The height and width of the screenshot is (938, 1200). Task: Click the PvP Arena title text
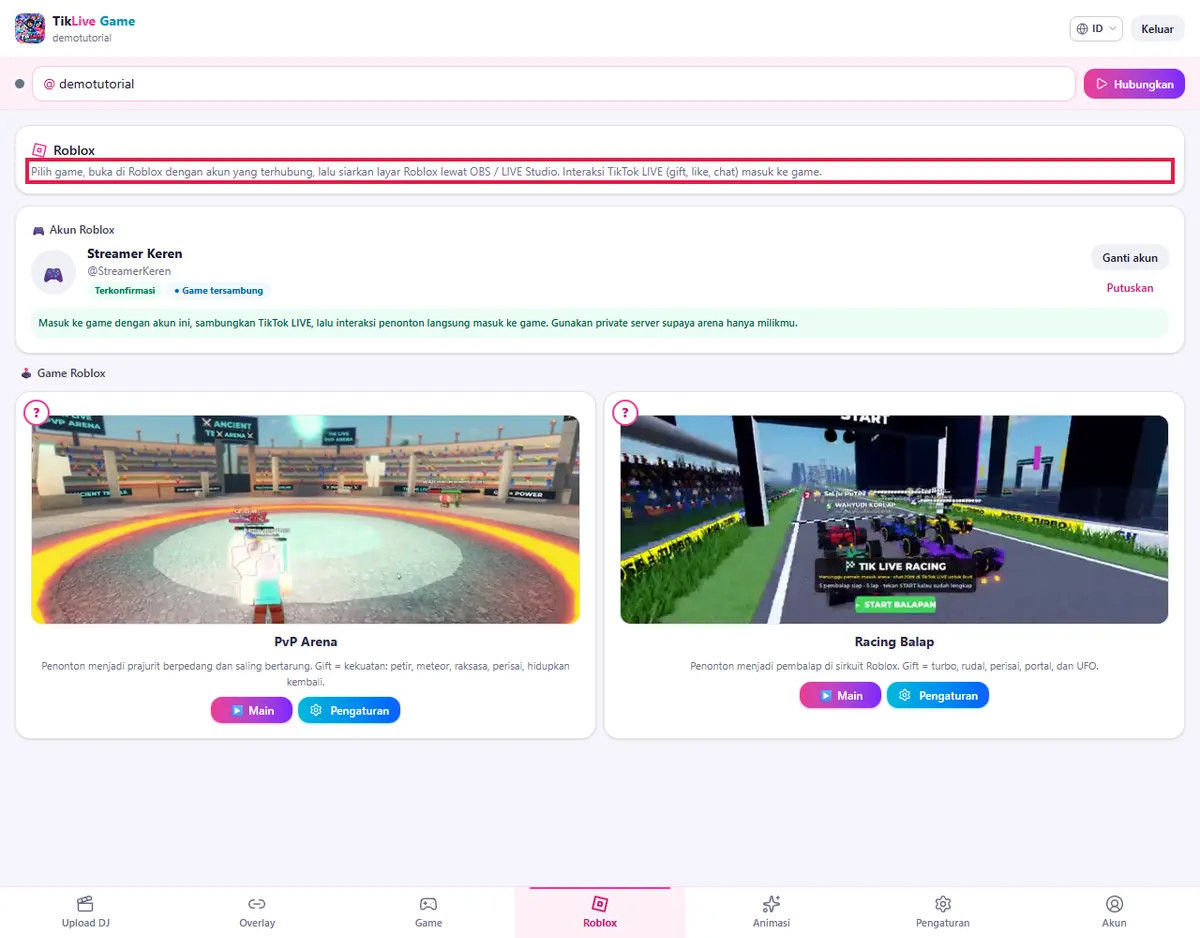point(306,642)
